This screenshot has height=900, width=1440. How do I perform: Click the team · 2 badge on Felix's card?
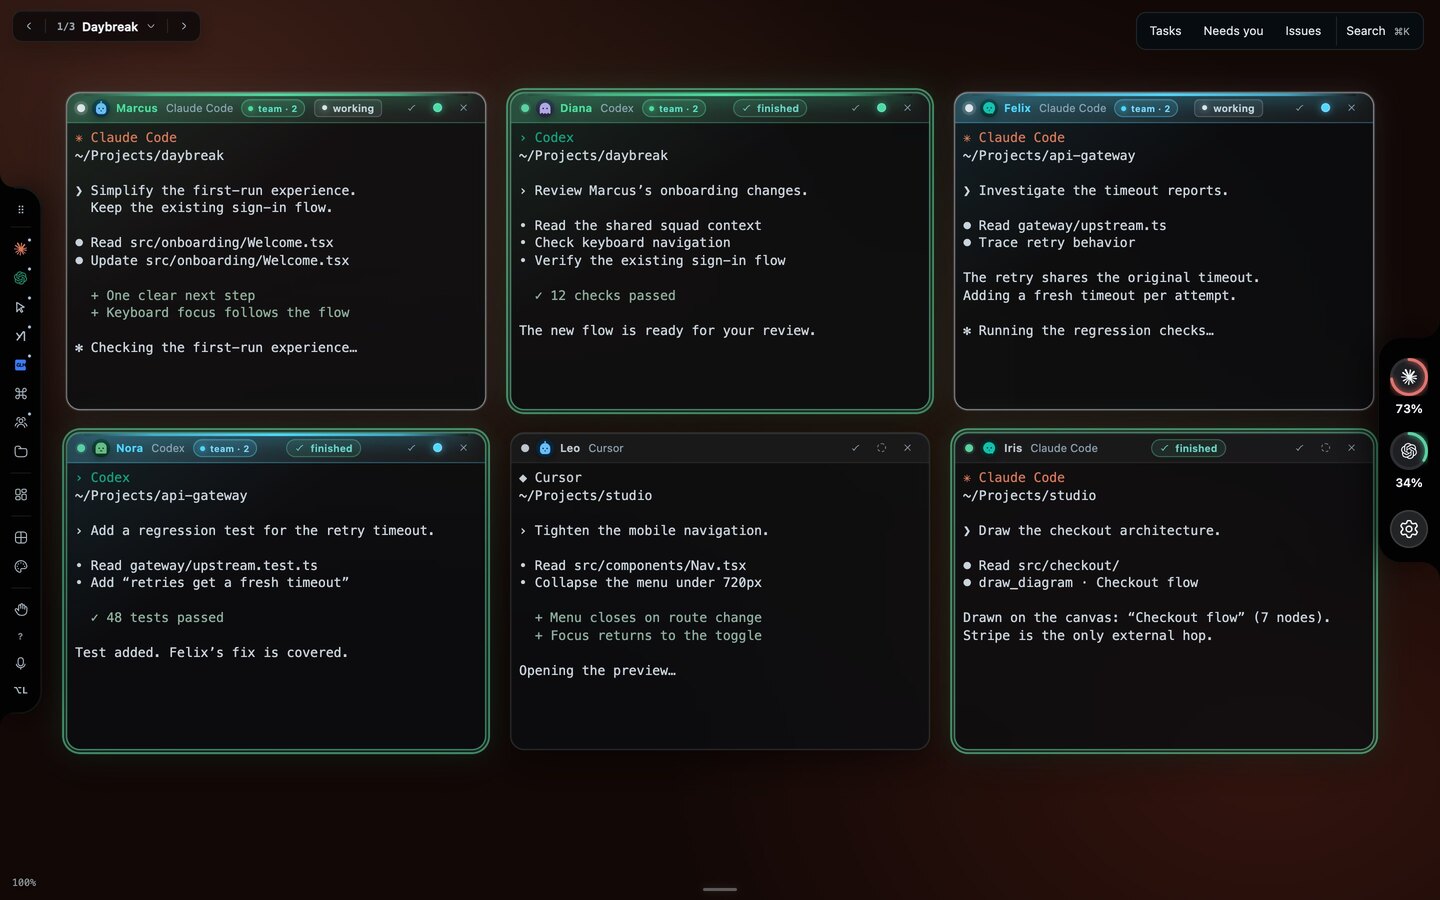pos(1146,108)
